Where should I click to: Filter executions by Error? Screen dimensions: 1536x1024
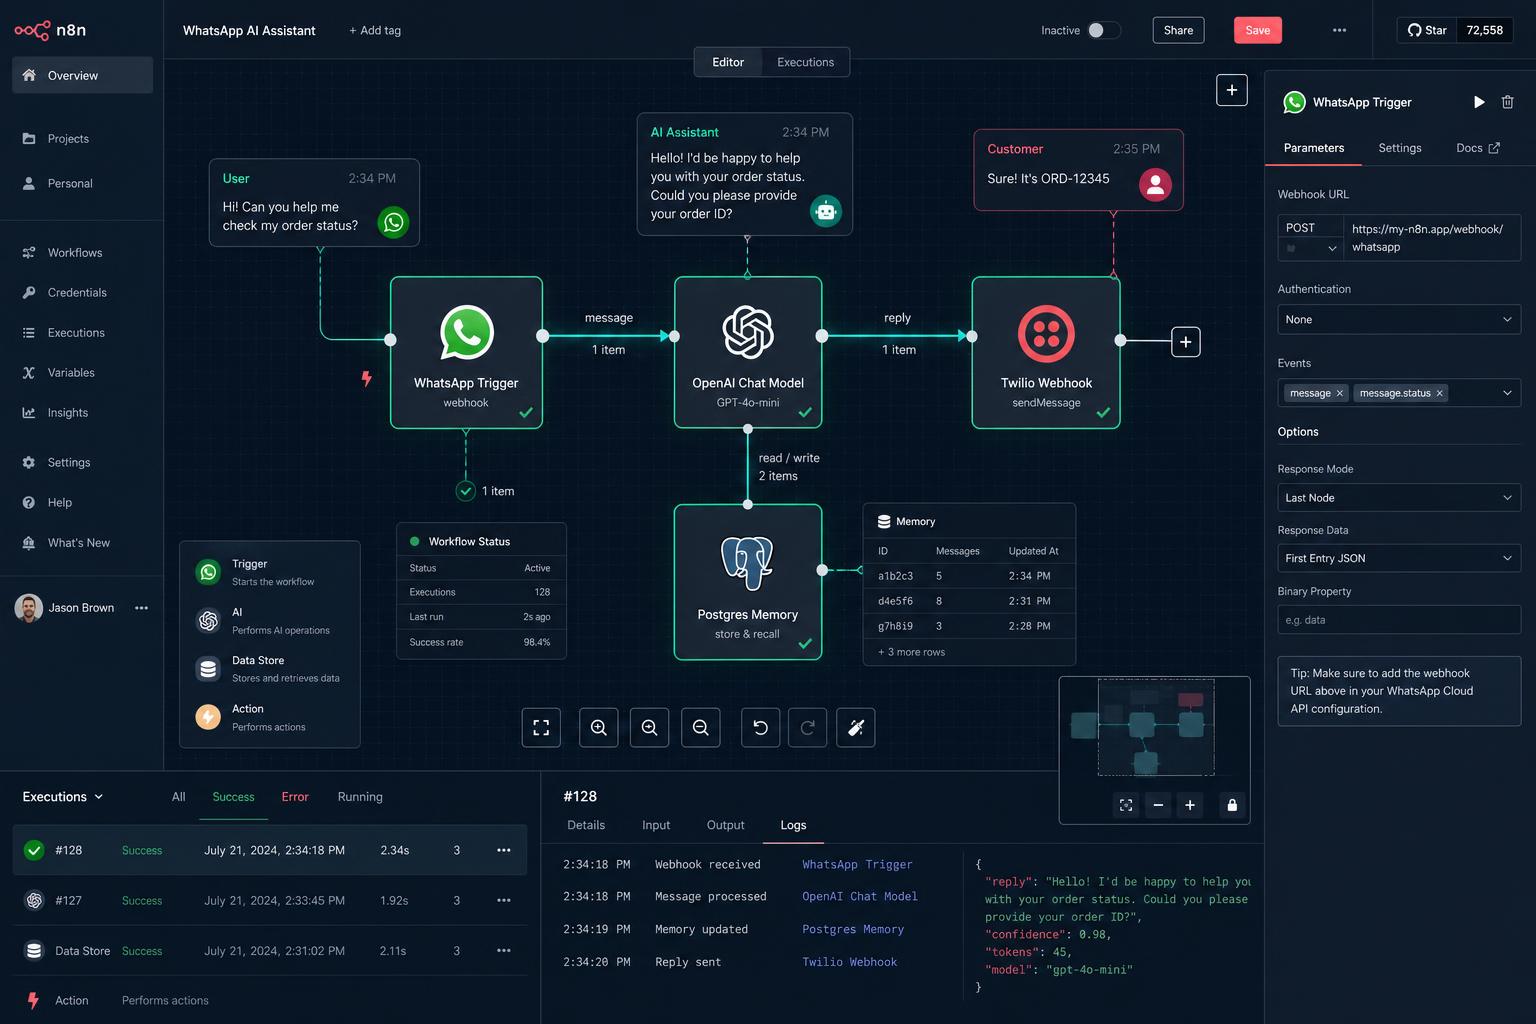point(295,797)
